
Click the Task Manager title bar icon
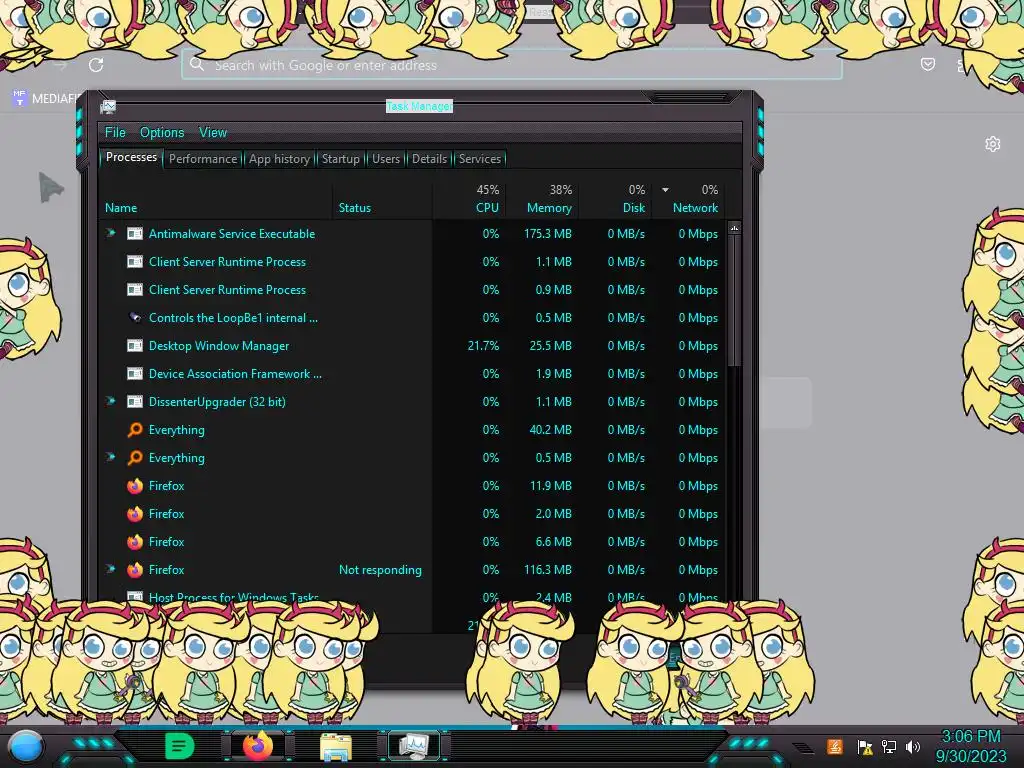click(108, 106)
